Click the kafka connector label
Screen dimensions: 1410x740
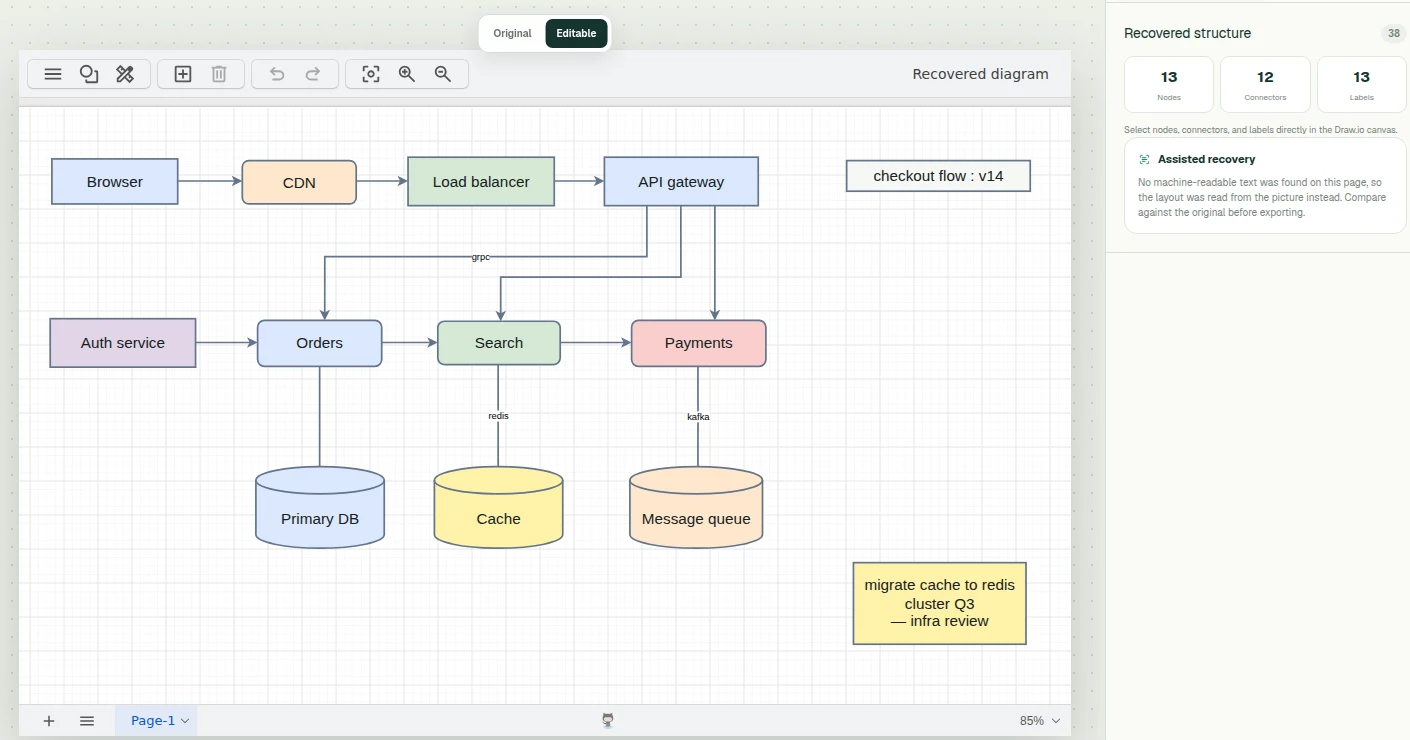pos(698,416)
